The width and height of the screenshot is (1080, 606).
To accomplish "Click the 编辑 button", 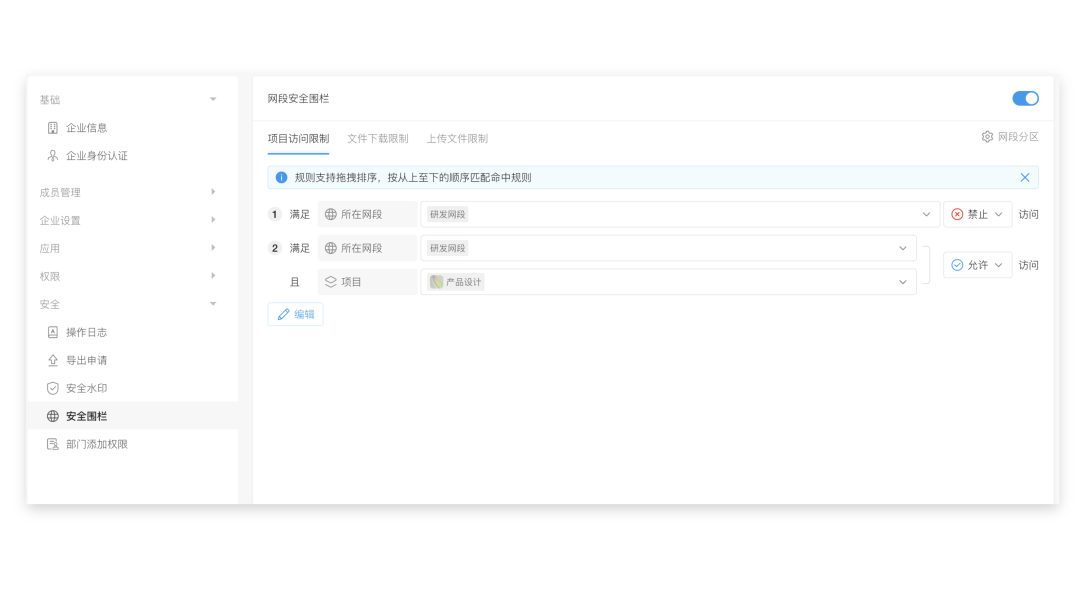I will (295, 314).
